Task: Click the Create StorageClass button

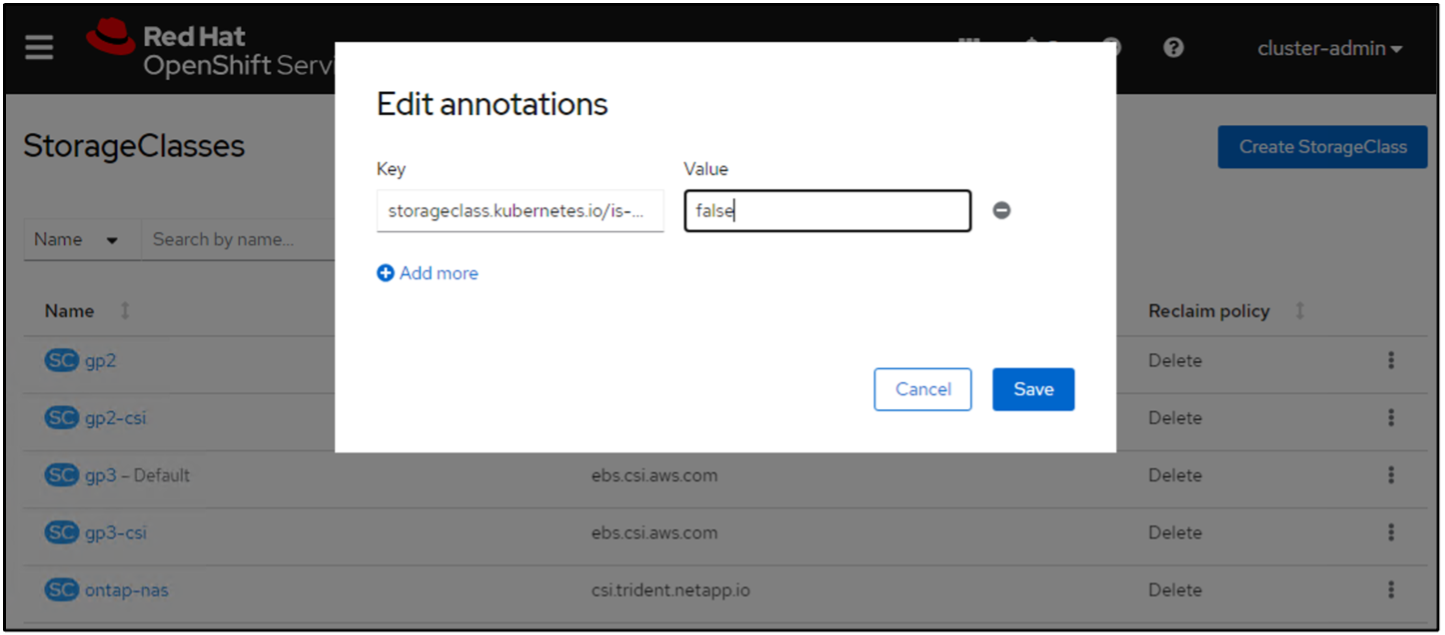Action: point(1322,147)
